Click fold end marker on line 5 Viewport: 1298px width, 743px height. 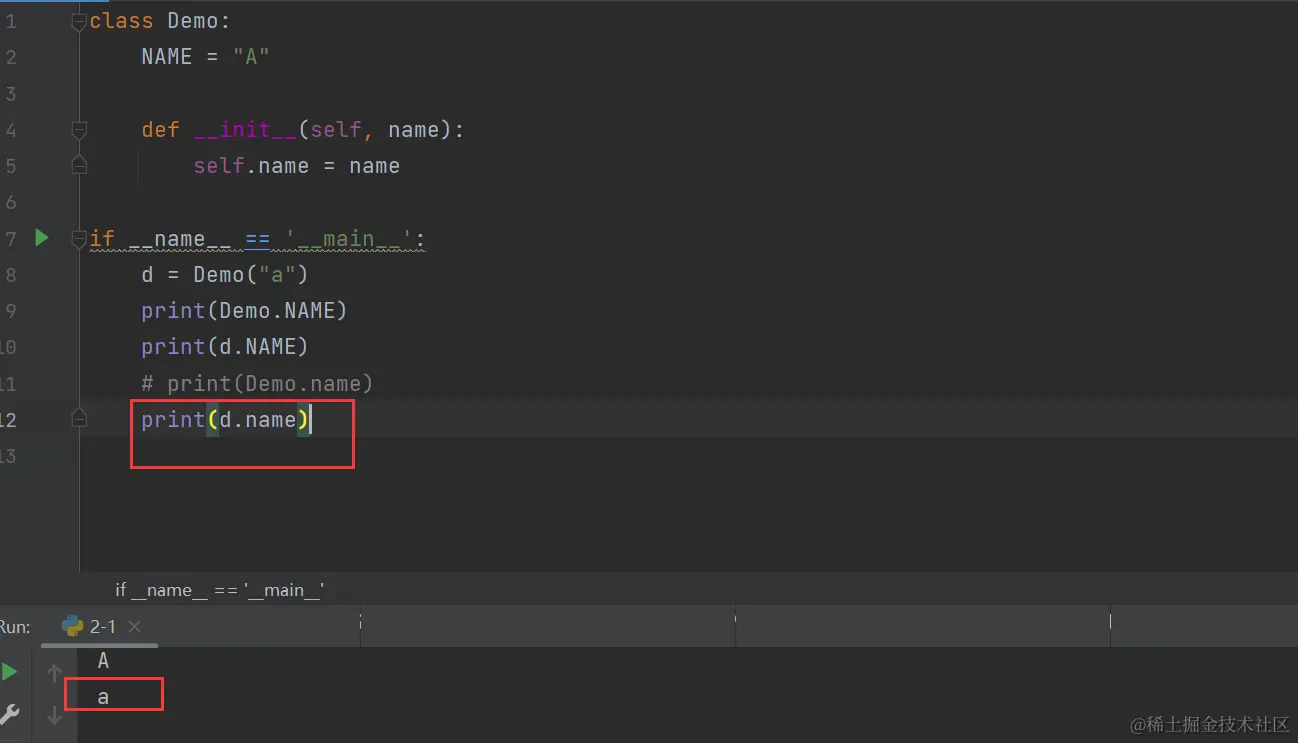click(79, 166)
